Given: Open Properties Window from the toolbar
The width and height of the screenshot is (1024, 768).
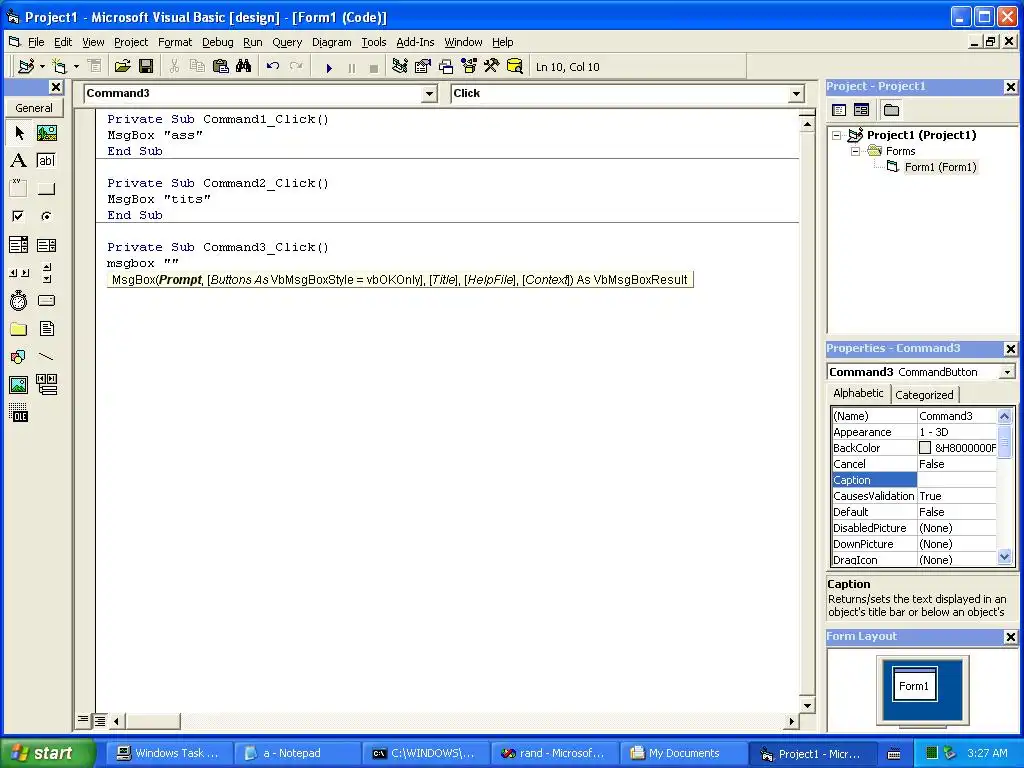Looking at the screenshot, I should click(423, 66).
